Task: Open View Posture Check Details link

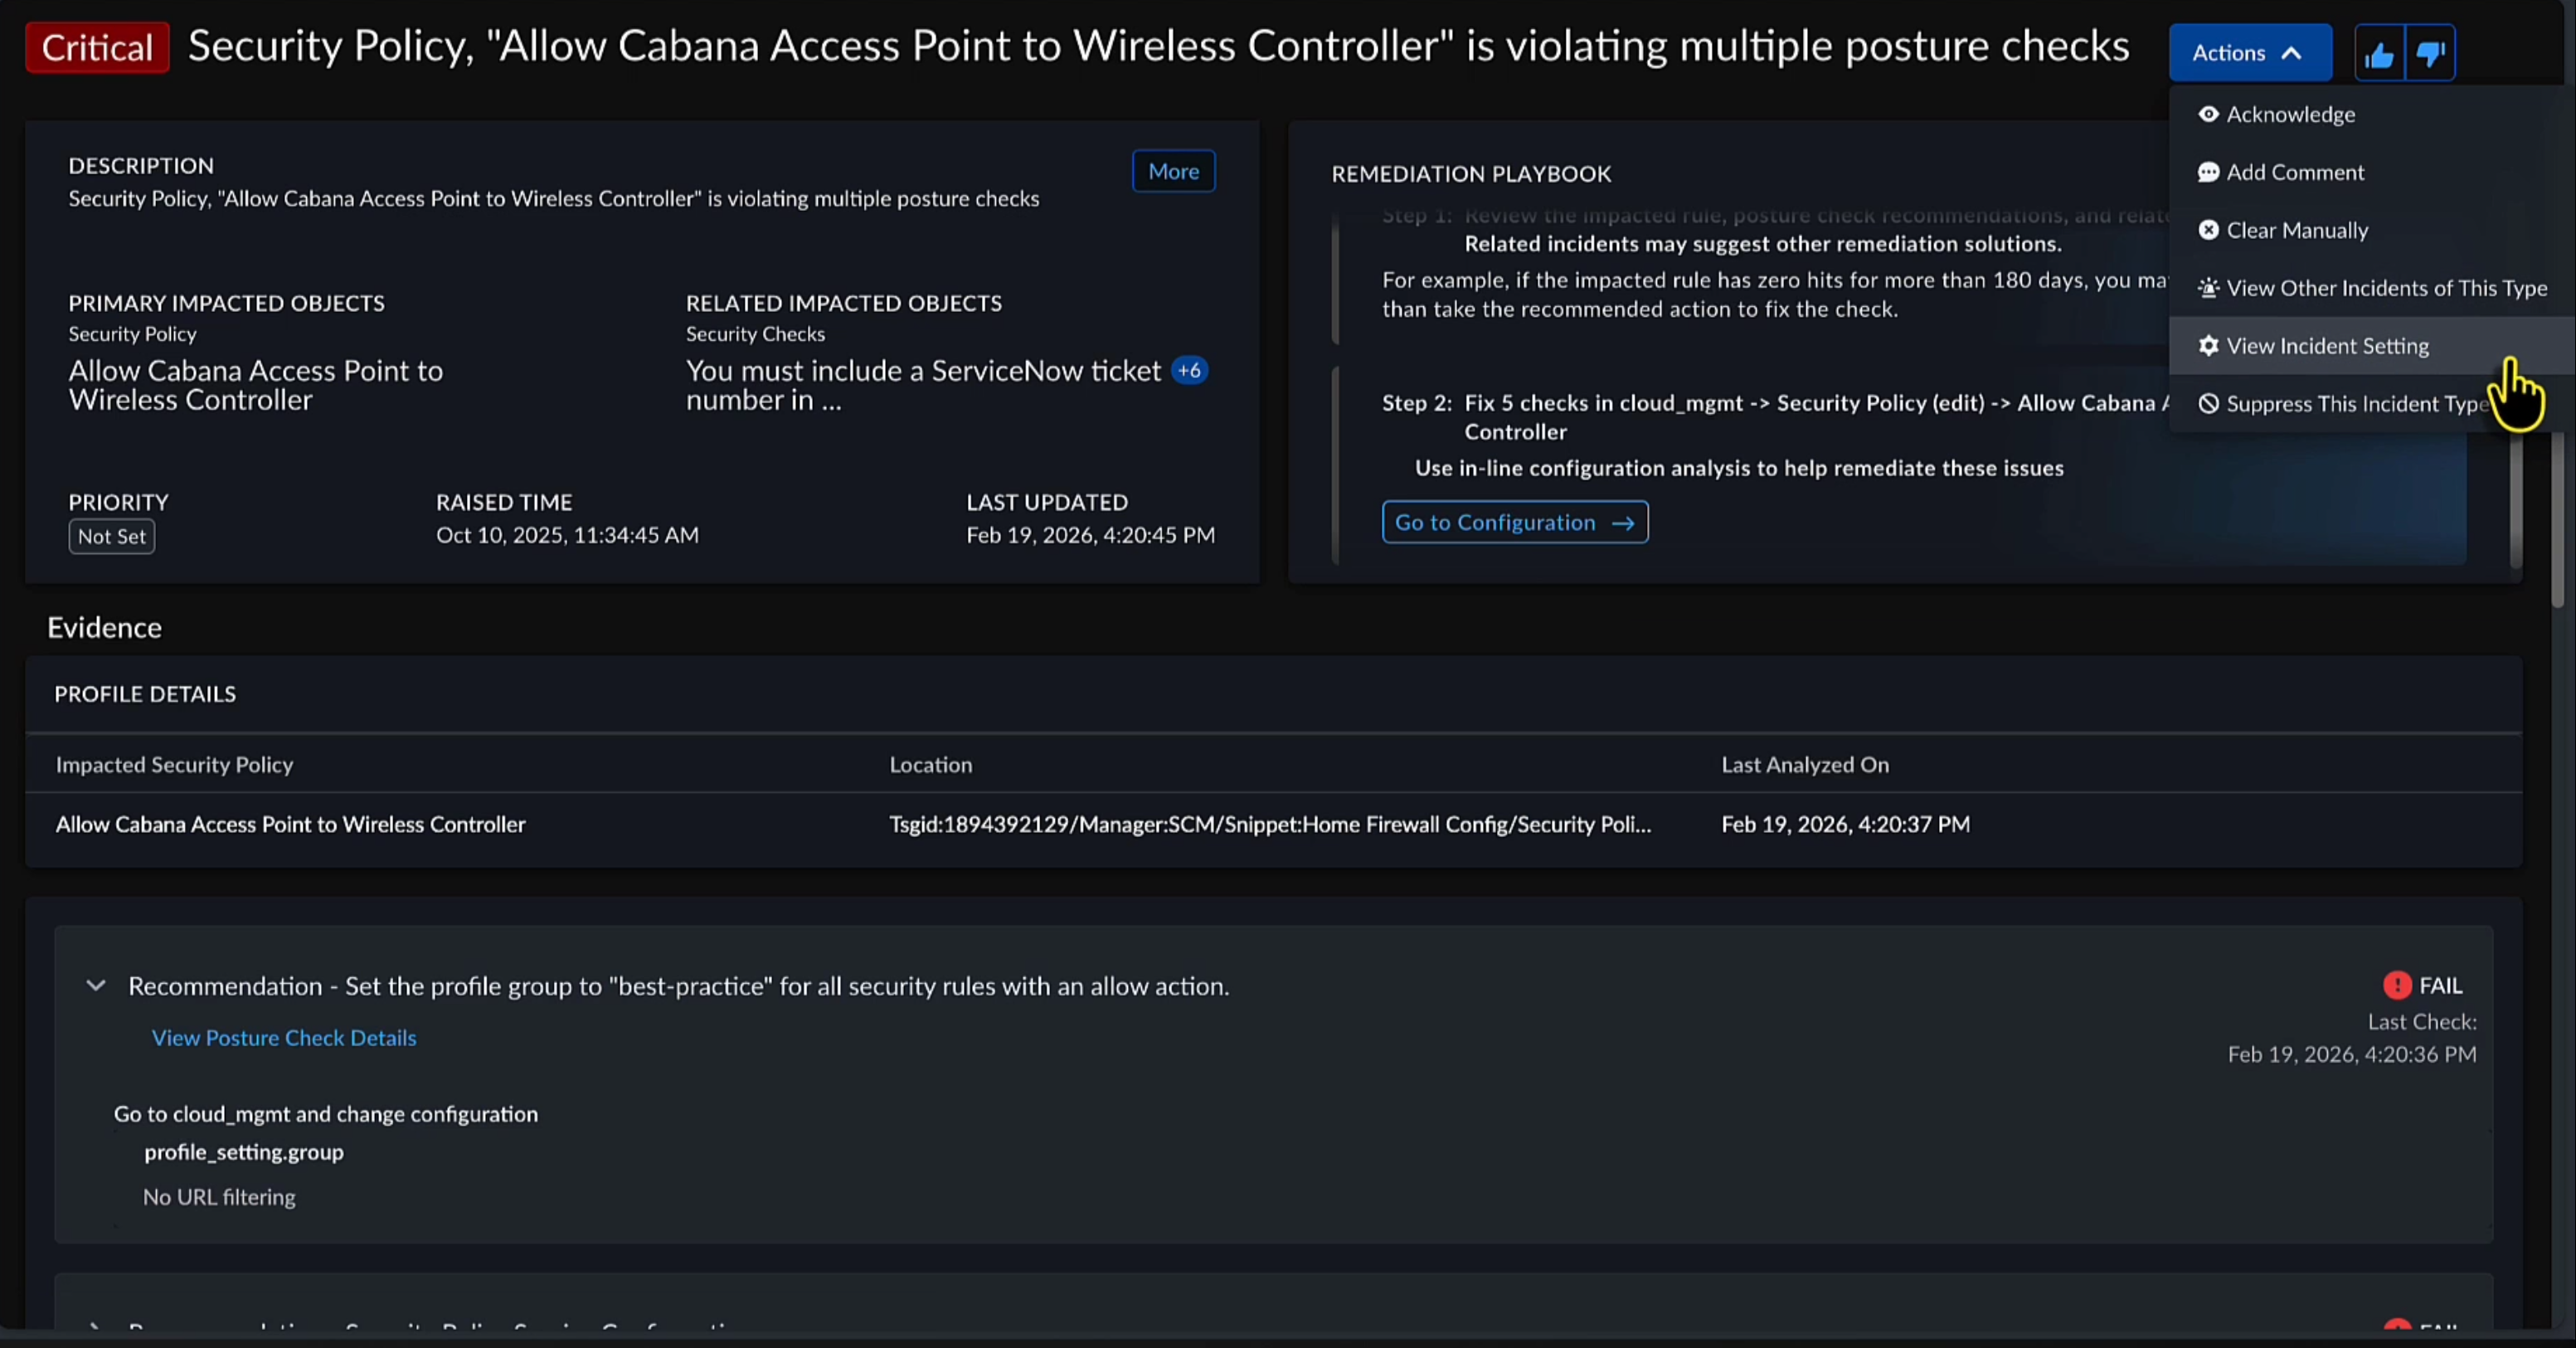Action: tap(284, 1038)
